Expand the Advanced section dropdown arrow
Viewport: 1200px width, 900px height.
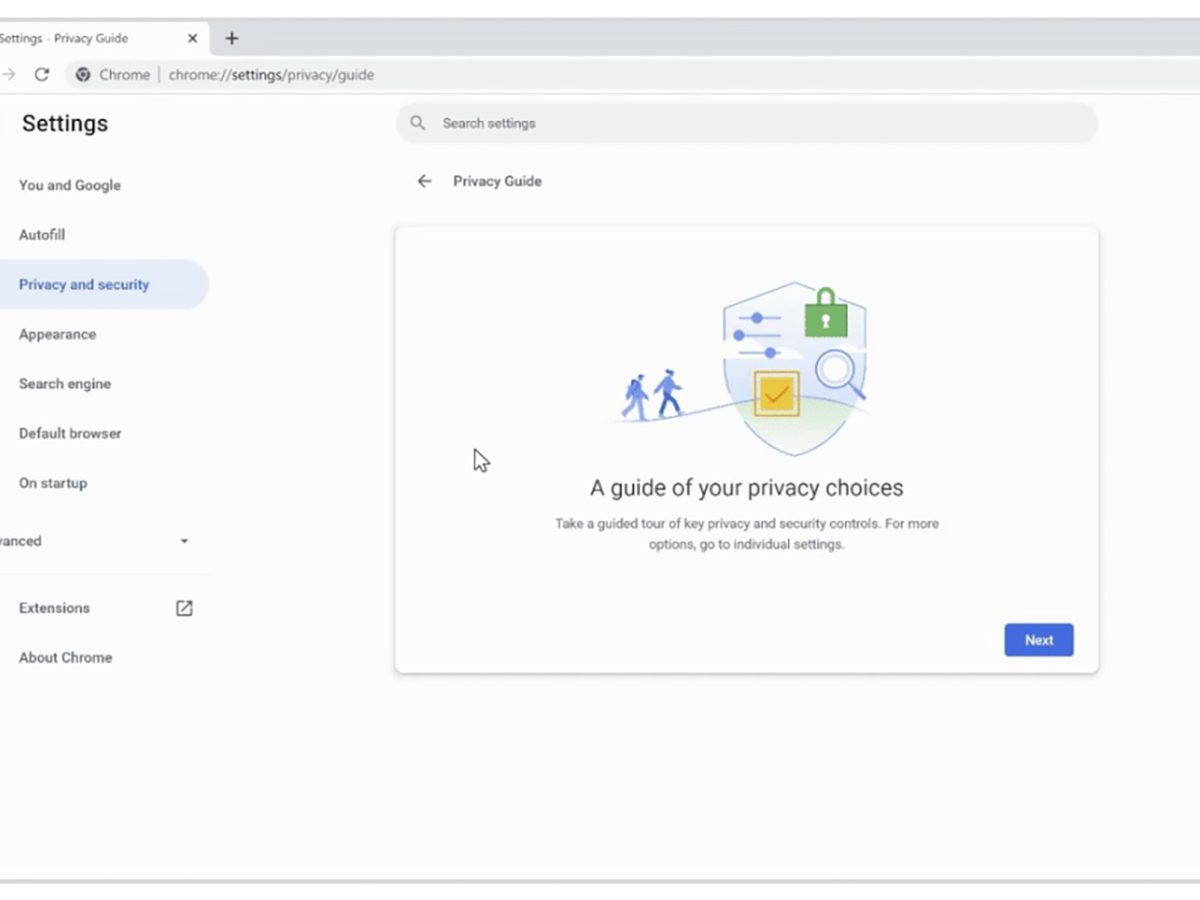pyautogui.click(x=184, y=541)
